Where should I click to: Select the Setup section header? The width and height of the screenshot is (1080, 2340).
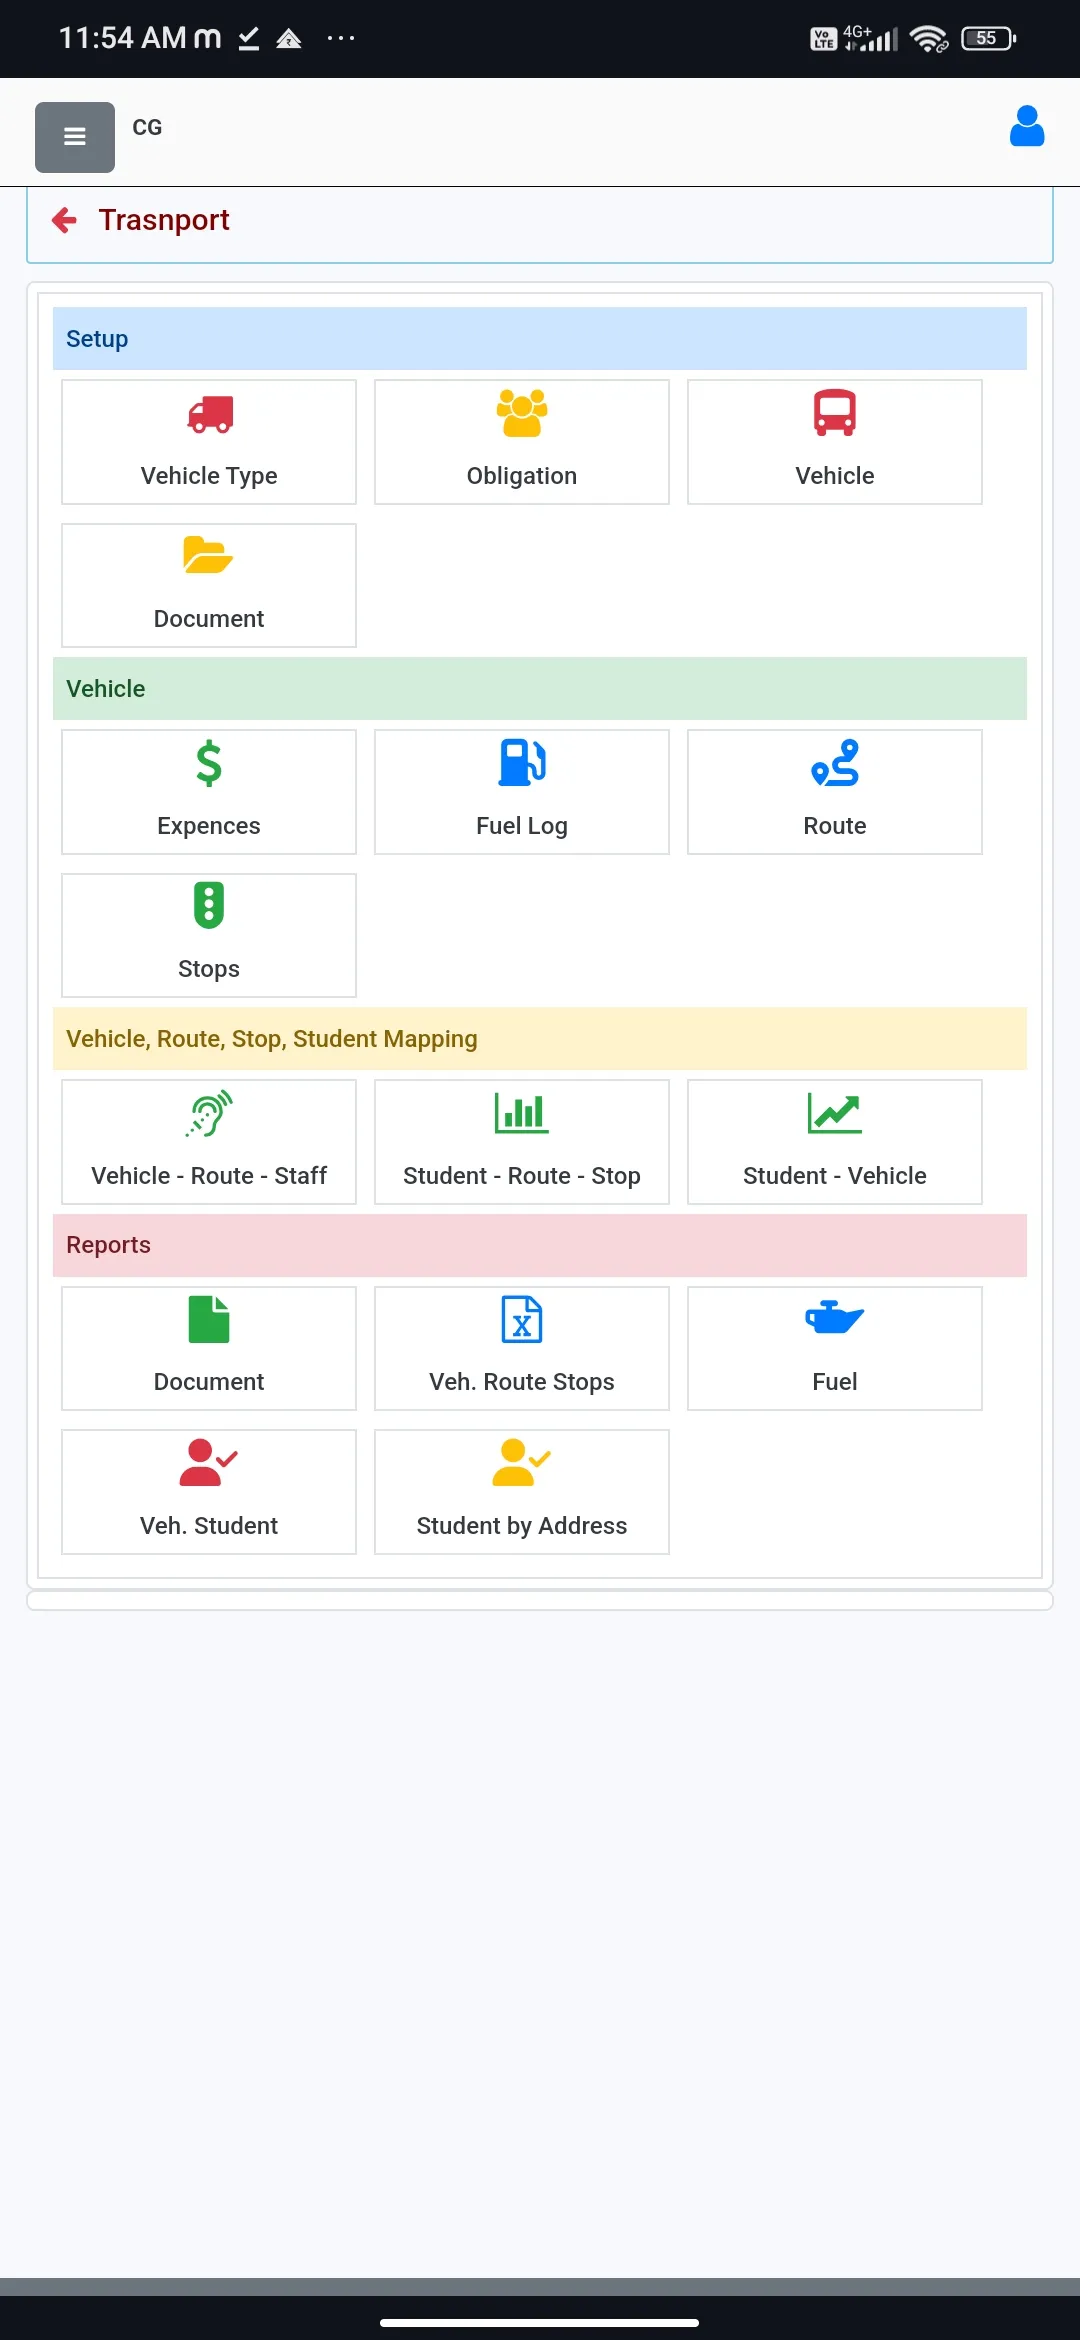coord(540,339)
